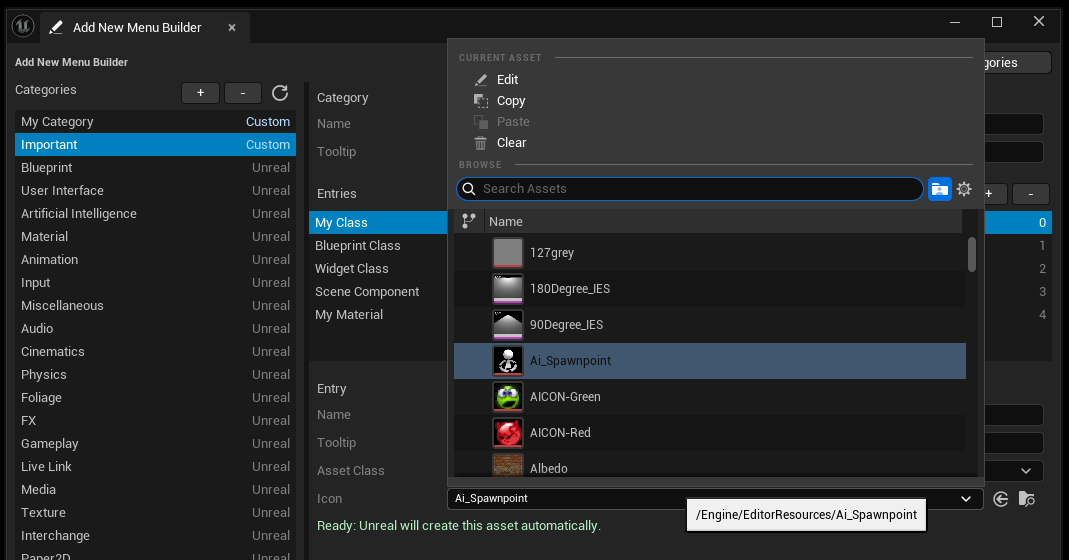
Task: Click the pencil icon on the Add New Menu Builder tab
Action: (56, 27)
